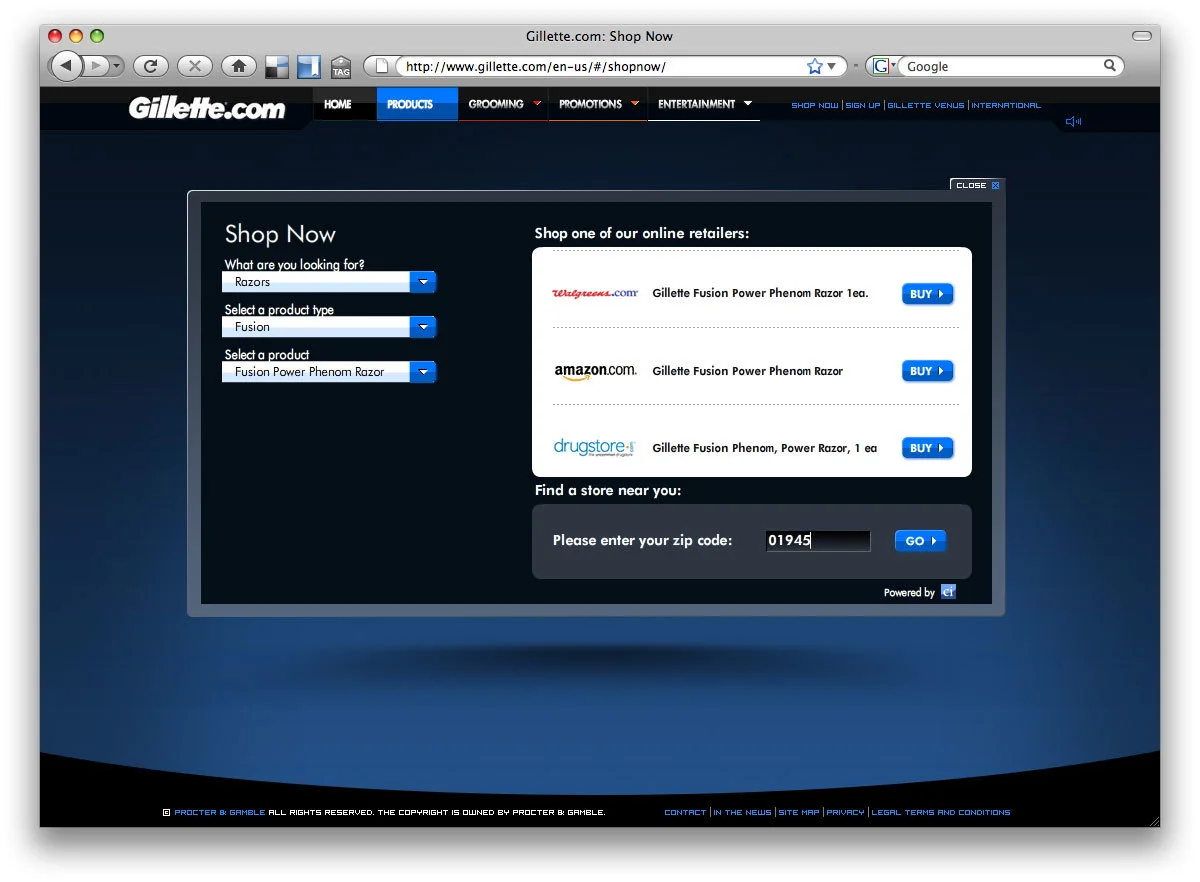Go back with the browser Back arrow
Screen dimensions: 1200x882
click(x=65, y=66)
